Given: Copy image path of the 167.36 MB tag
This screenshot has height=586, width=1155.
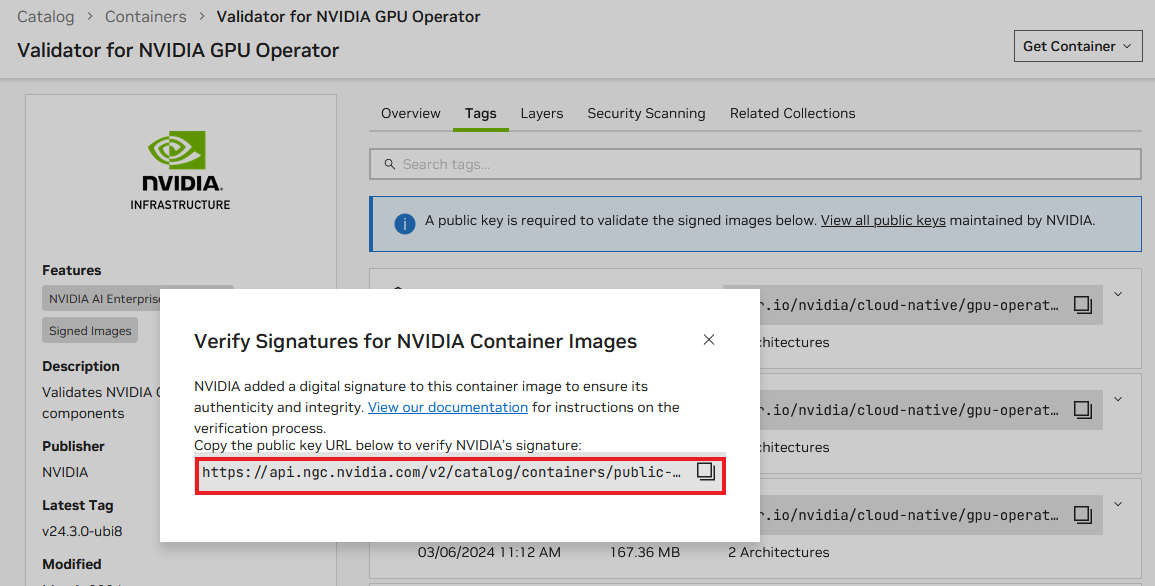Looking at the screenshot, I should tap(1082, 515).
